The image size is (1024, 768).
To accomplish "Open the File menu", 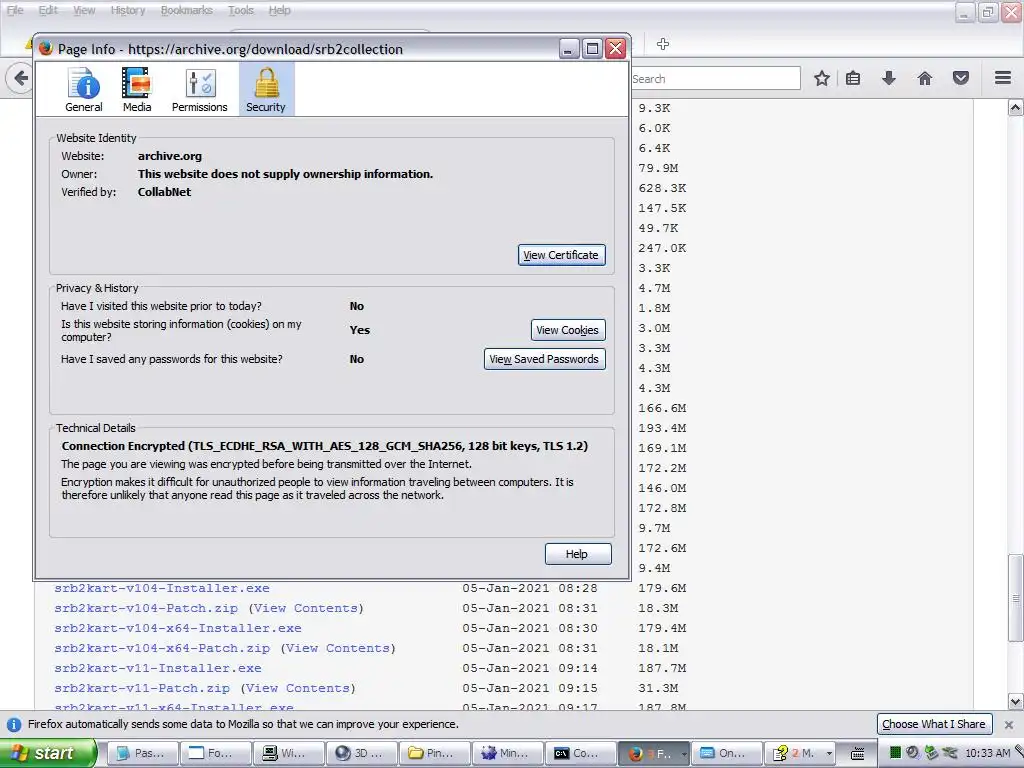I will [x=15, y=10].
